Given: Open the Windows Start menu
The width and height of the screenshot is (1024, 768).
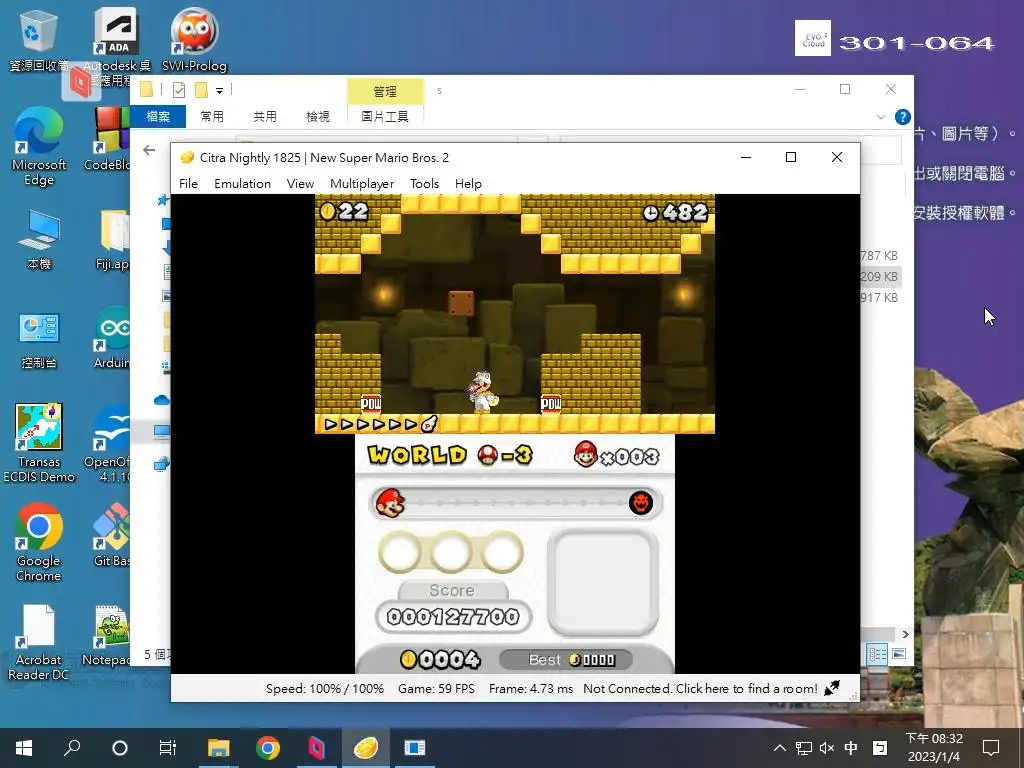Looking at the screenshot, I should coord(24,747).
